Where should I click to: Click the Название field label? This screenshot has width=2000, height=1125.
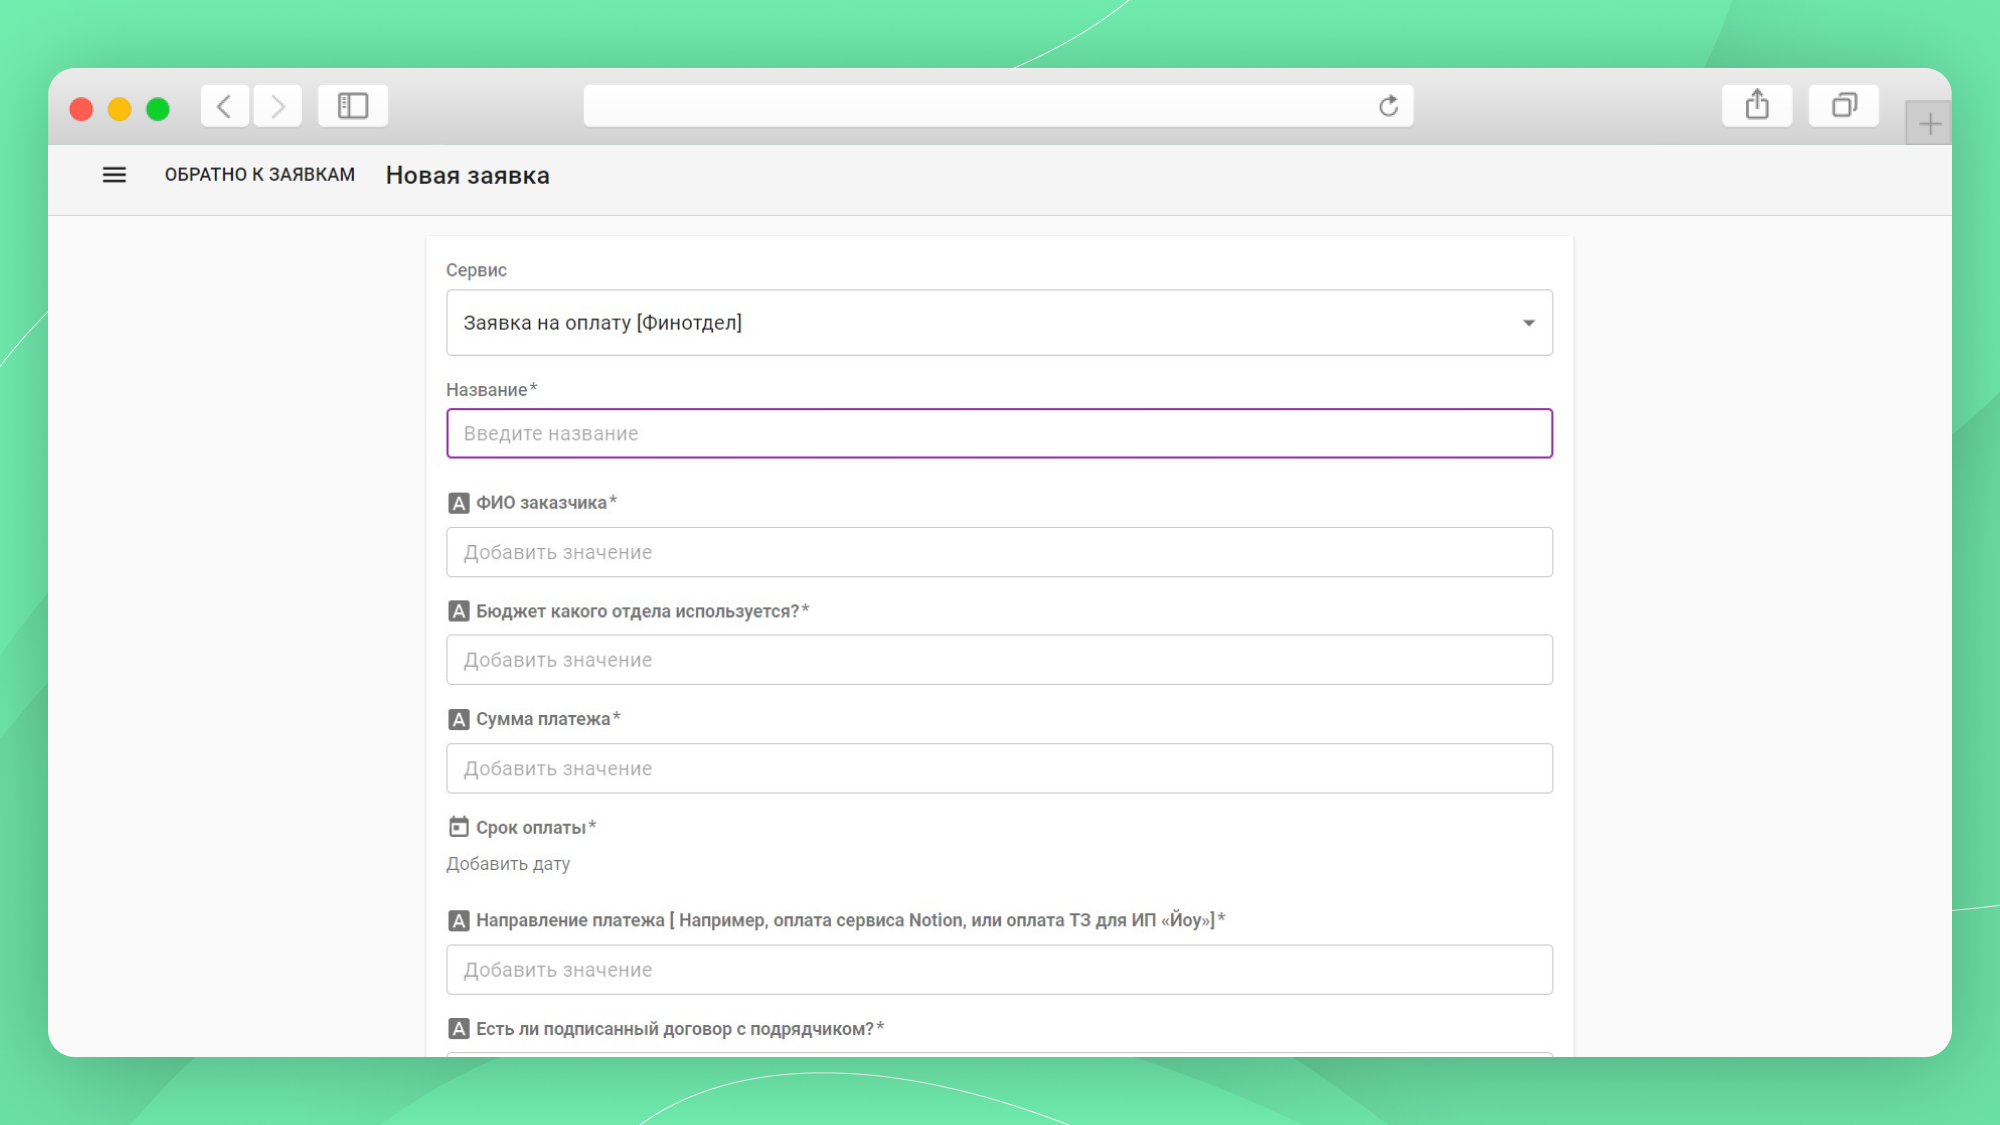point(491,390)
